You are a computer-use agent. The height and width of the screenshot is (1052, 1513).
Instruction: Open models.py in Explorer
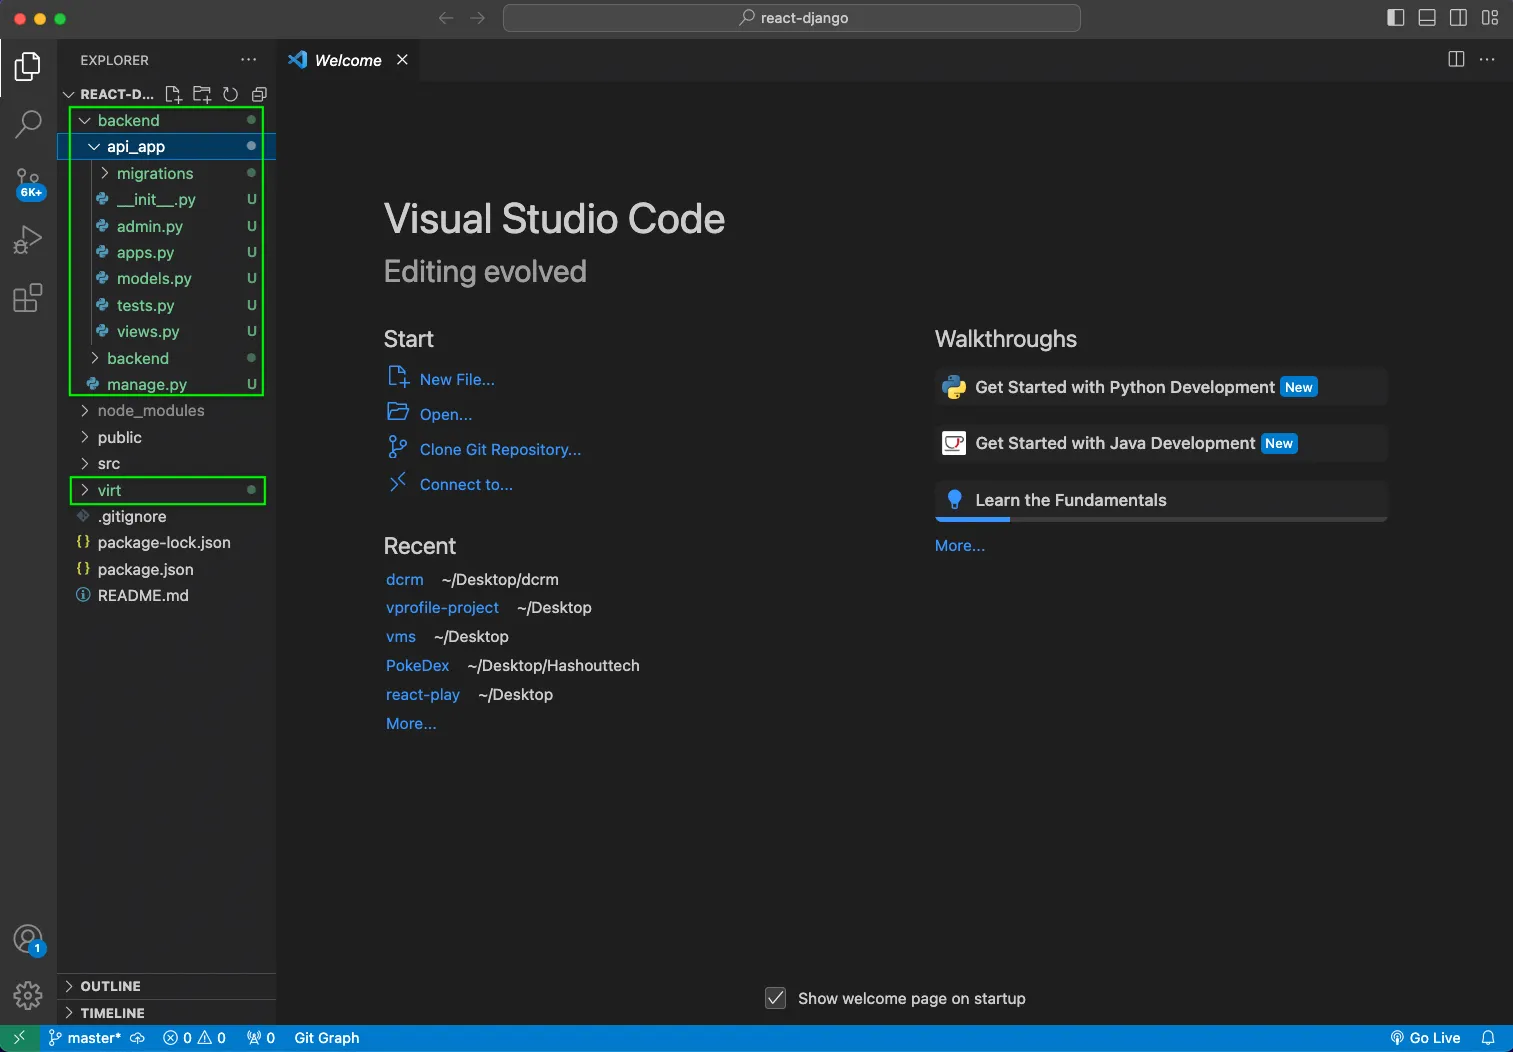pyautogui.click(x=166, y=279)
